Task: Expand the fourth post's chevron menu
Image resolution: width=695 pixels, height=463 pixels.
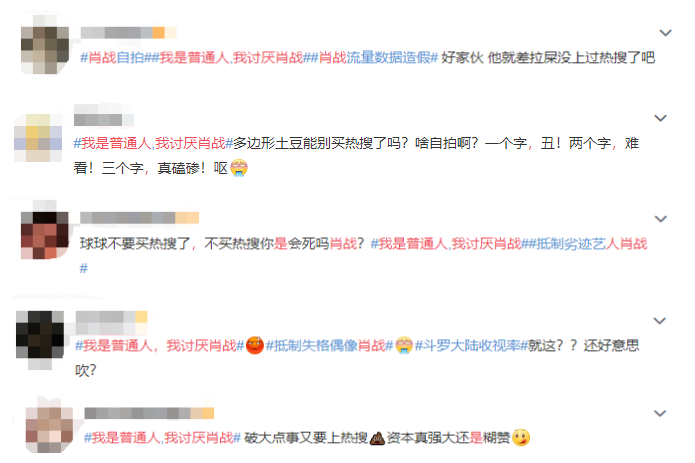Action: point(660,321)
